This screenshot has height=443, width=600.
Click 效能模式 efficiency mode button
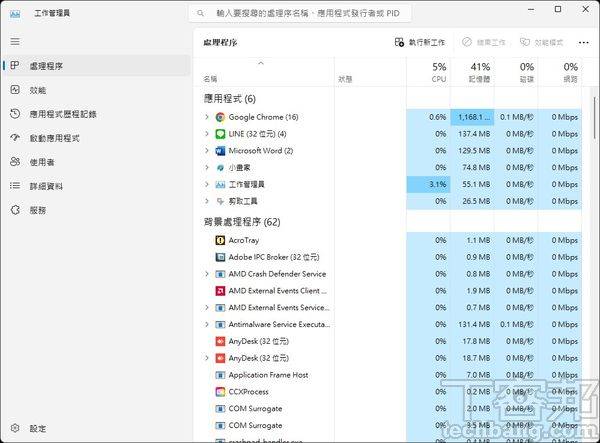click(542, 42)
